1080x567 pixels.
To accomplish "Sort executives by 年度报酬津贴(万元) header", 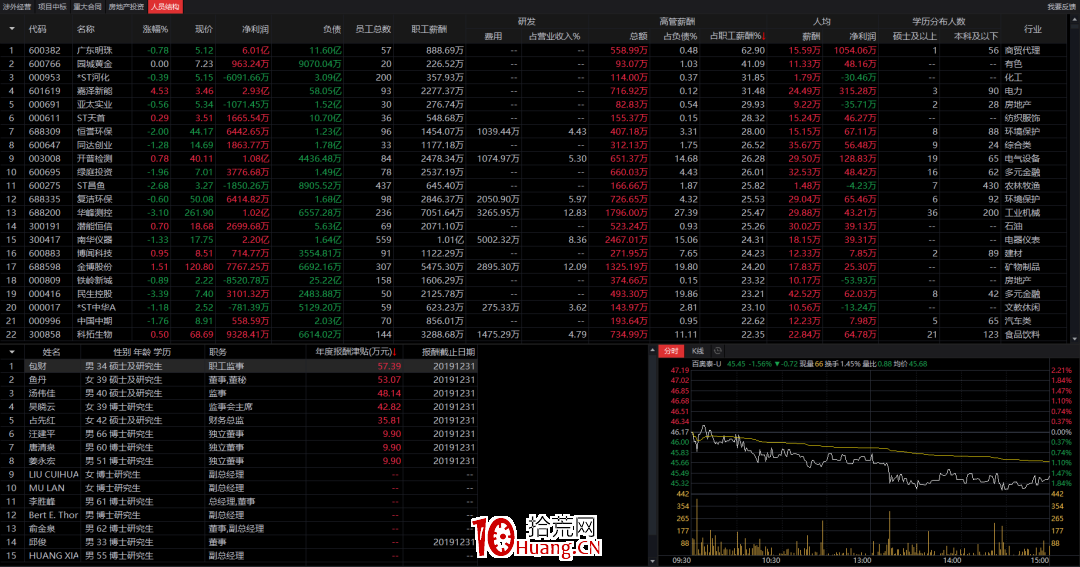I will pyautogui.click(x=356, y=351).
